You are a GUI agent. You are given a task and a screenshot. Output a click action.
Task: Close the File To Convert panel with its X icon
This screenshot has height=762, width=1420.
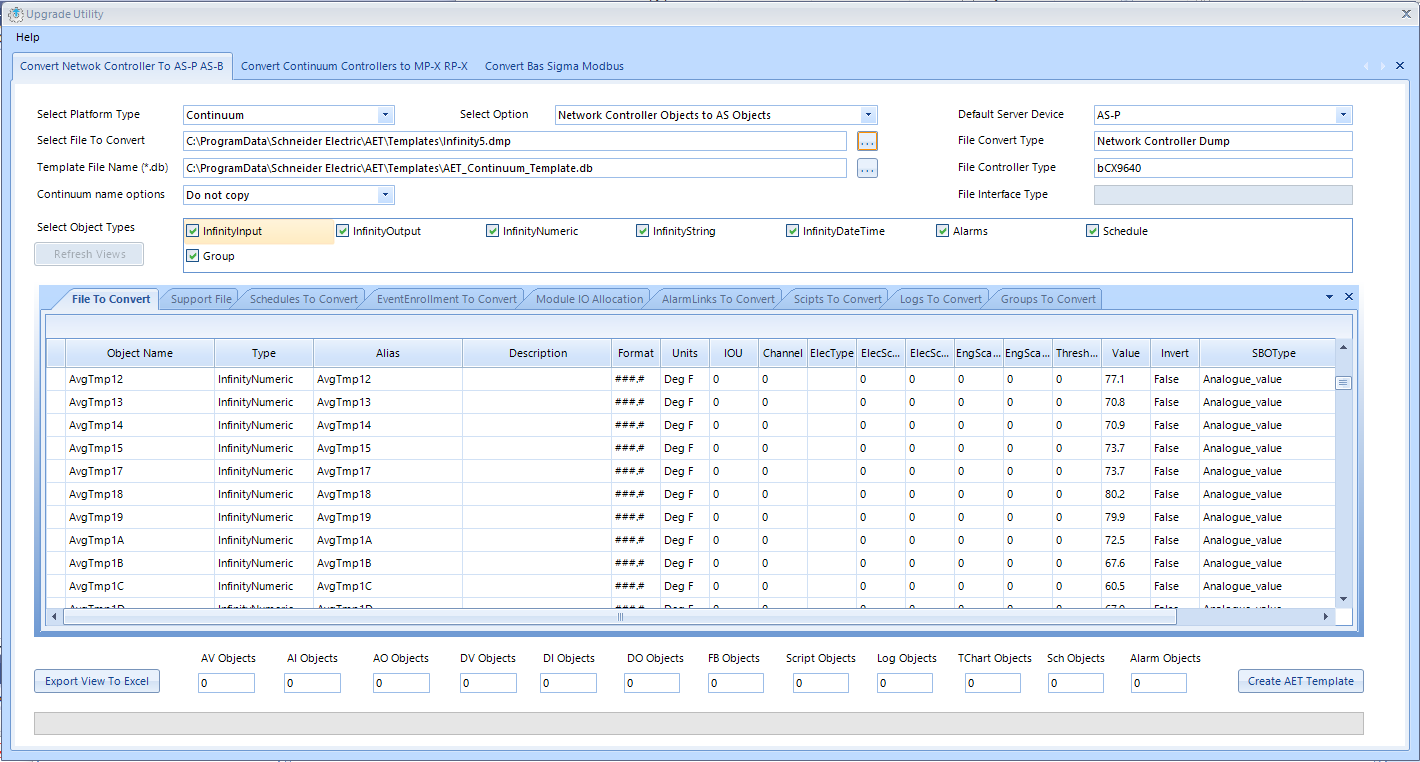point(1348,297)
